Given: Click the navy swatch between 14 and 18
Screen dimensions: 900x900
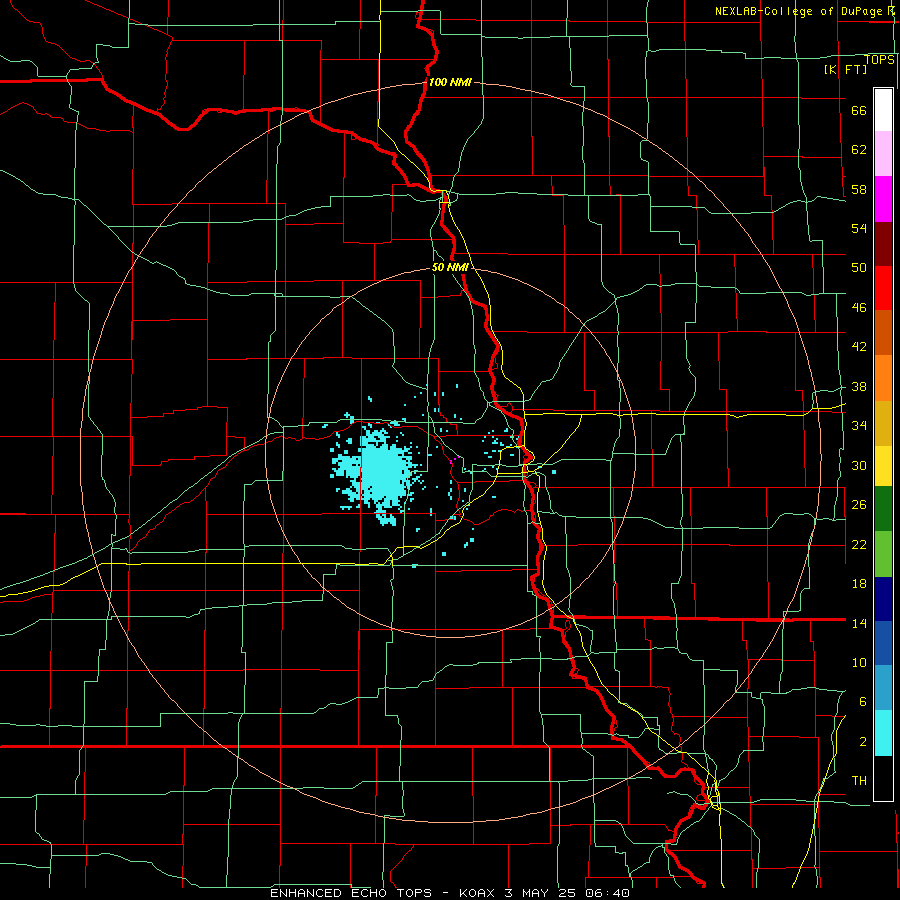Looking at the screenshot, I should (x=883, y=599).
